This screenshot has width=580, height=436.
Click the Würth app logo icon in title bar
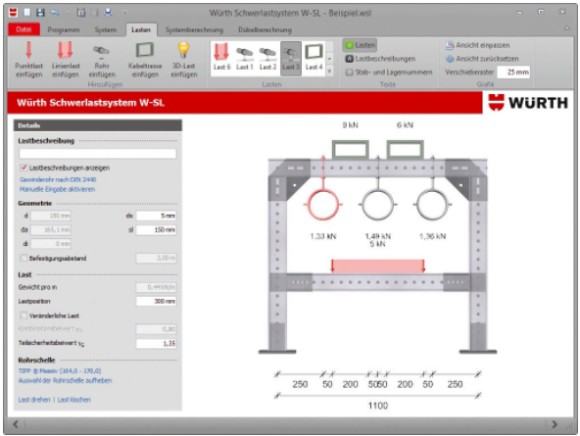tap(13, 13)
